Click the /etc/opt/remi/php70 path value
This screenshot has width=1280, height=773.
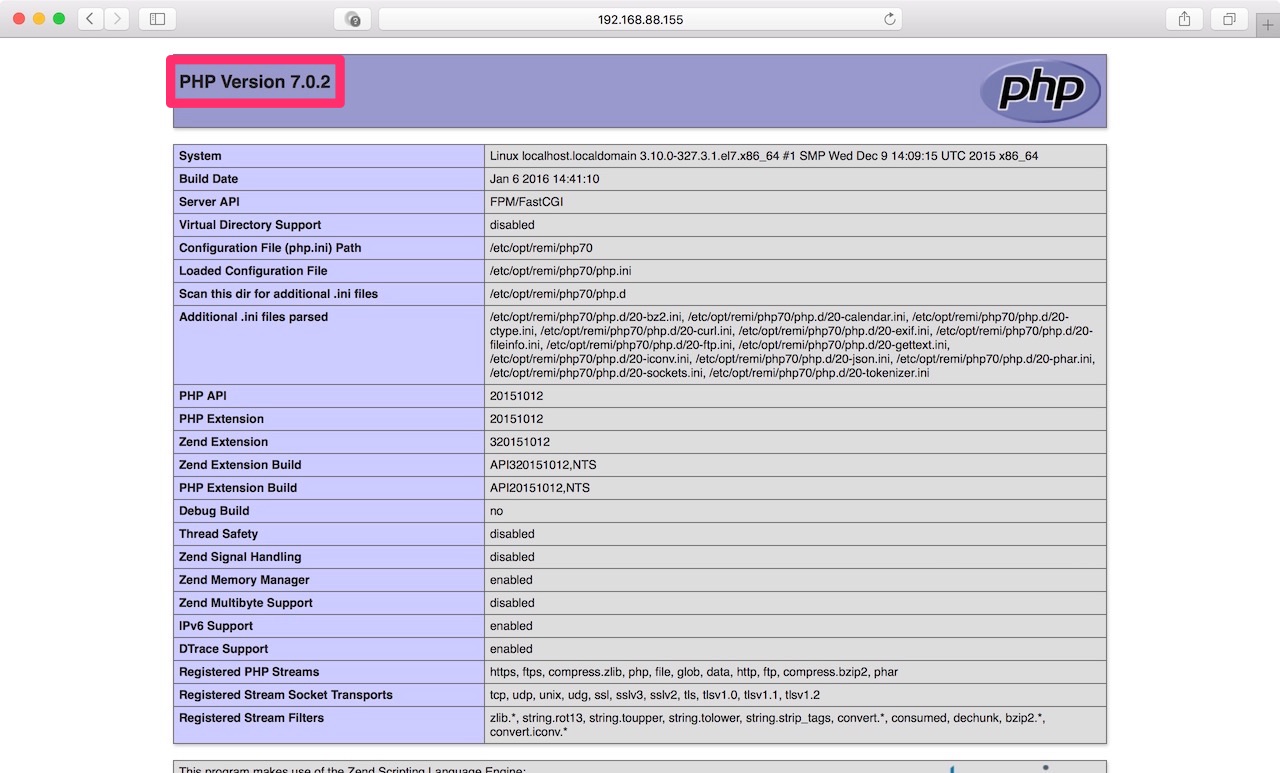541,248
